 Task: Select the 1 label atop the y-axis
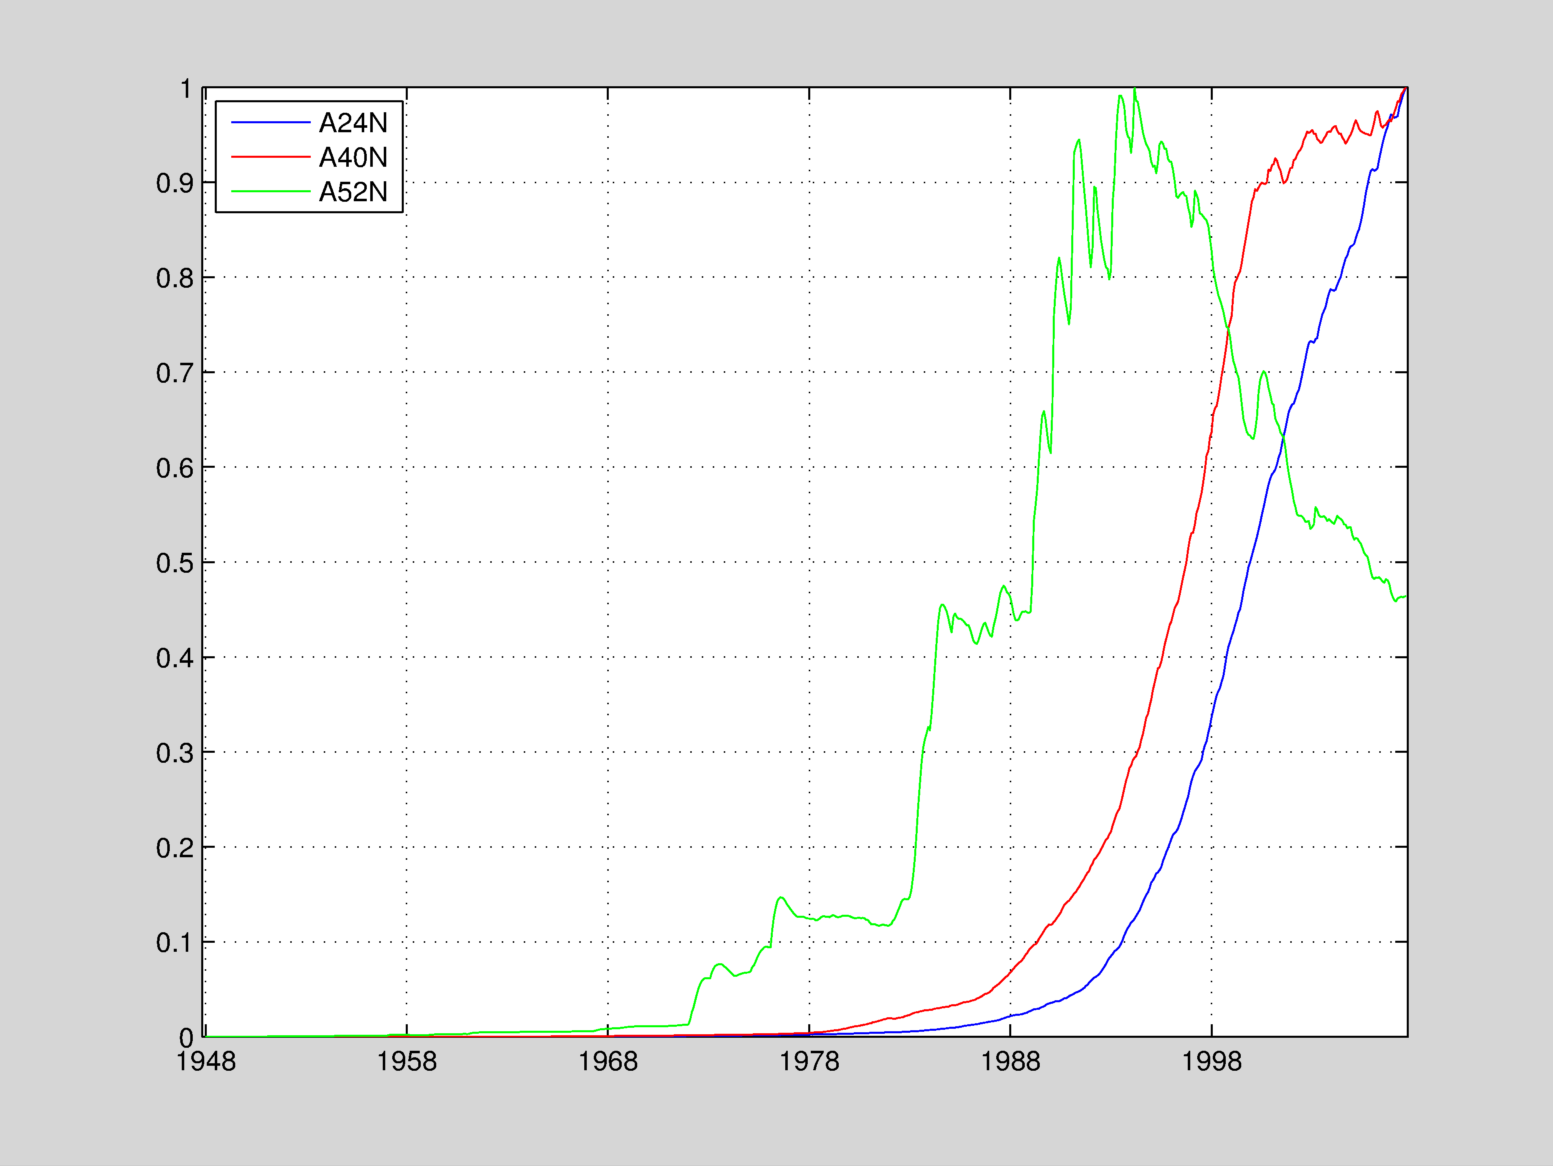pos(185,90)
